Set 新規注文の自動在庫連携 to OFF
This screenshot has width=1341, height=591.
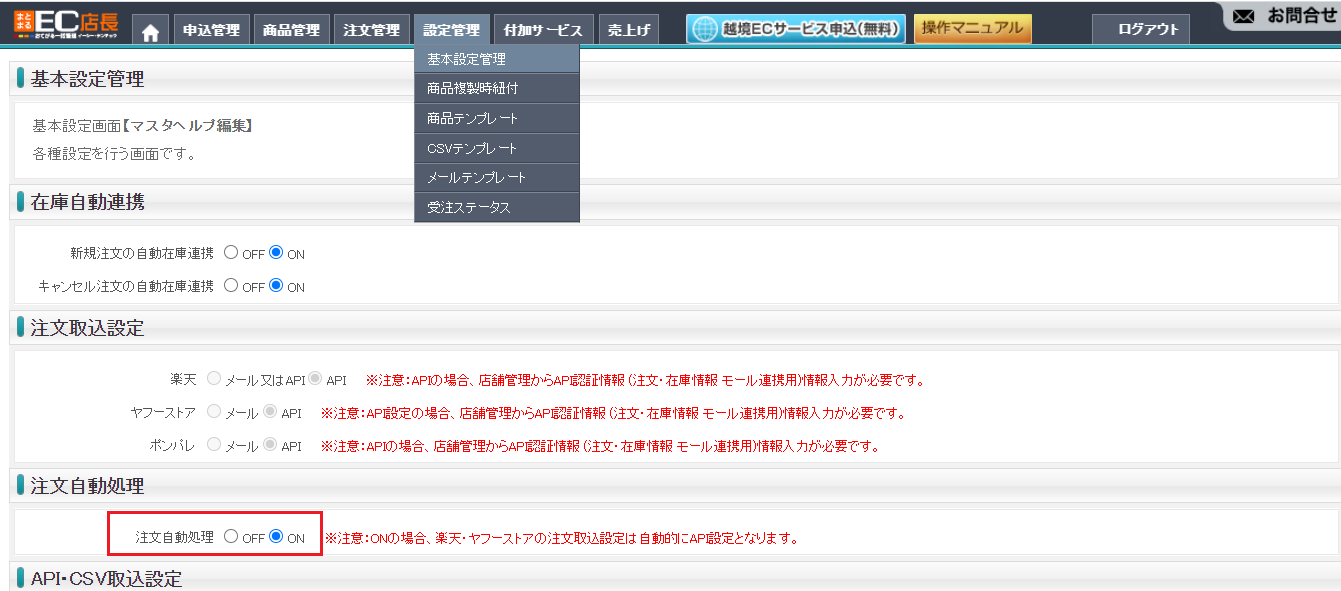(231, 253)
